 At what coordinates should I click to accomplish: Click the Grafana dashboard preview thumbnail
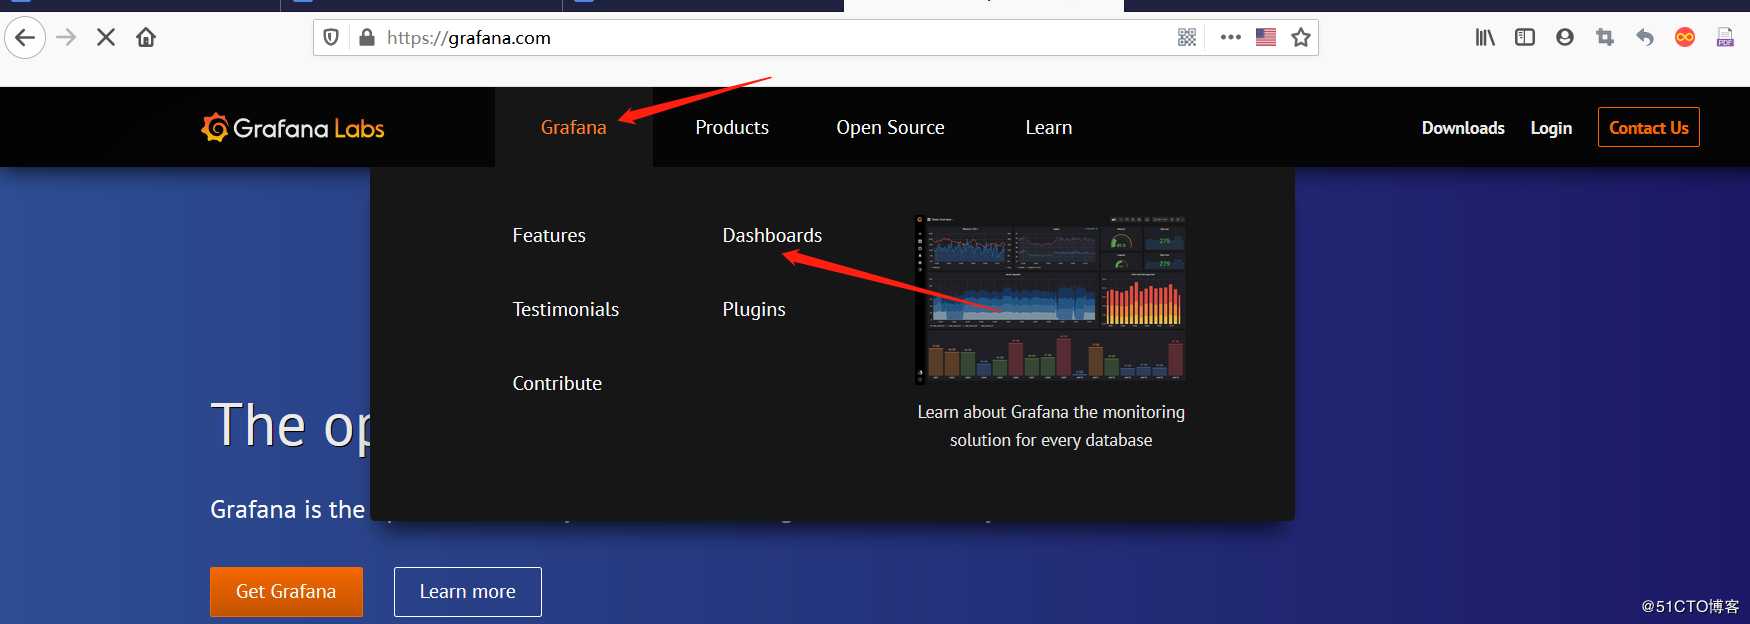coord(1051,298)
